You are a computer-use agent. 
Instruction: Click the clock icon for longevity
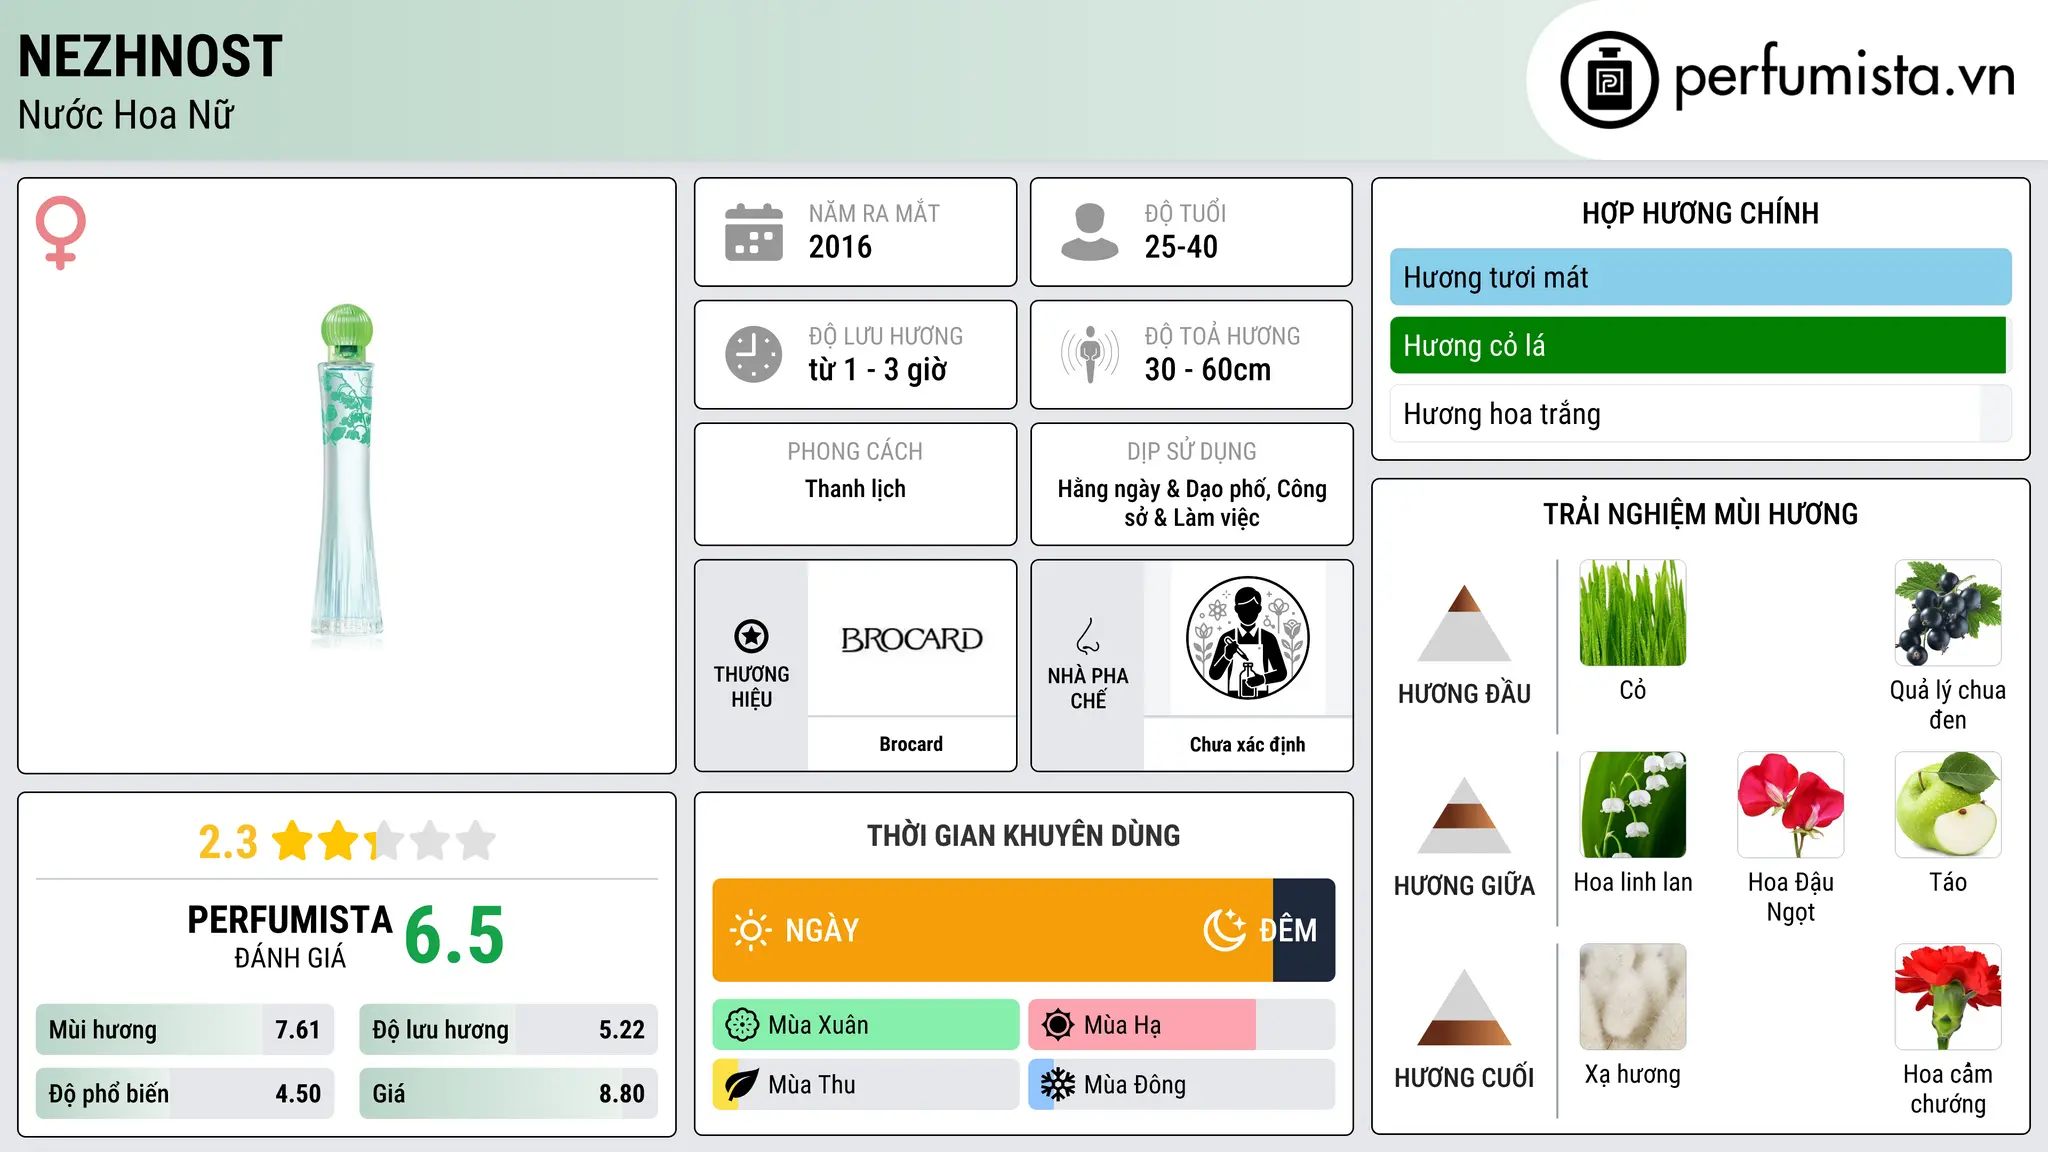[754, 354]
